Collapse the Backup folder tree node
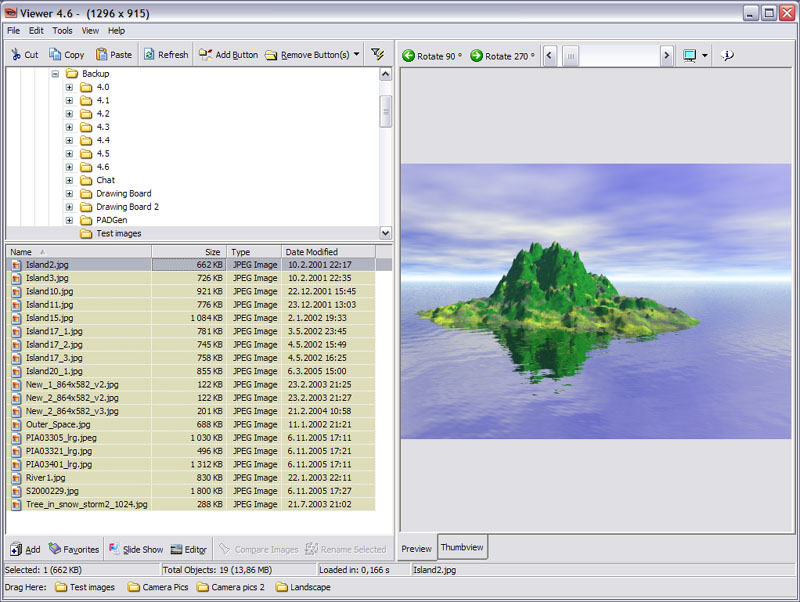 click(55, 74)
